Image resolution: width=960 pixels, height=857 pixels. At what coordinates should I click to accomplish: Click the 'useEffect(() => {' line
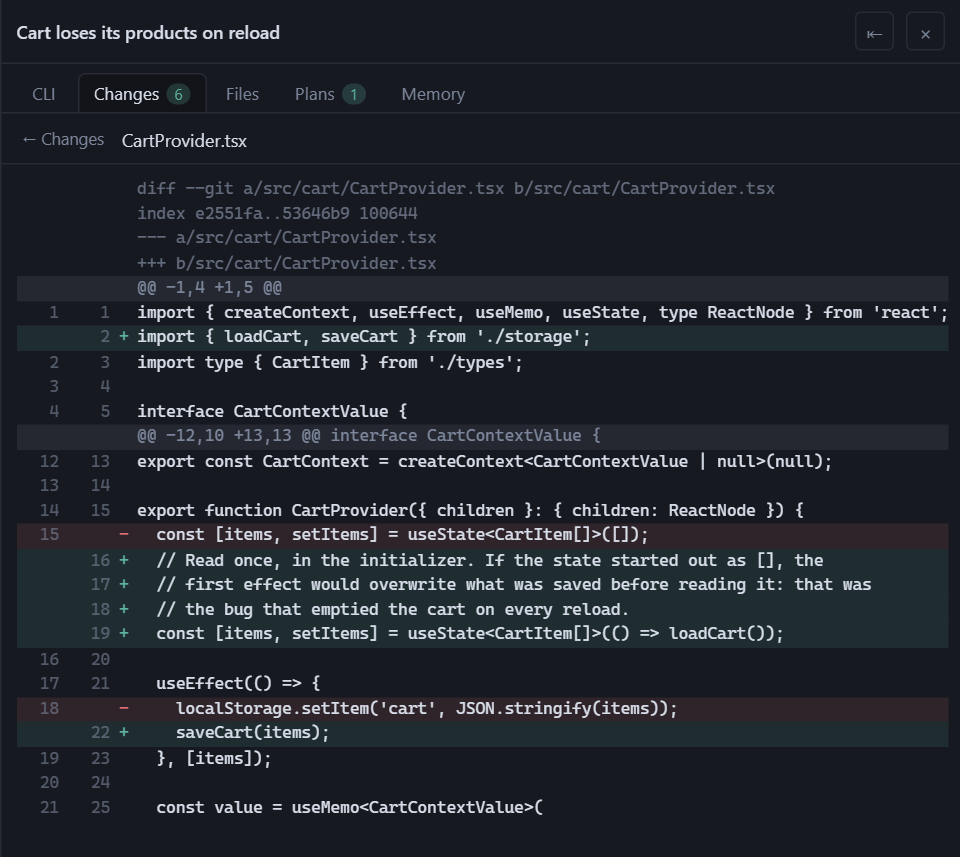[x=482, y=683]
